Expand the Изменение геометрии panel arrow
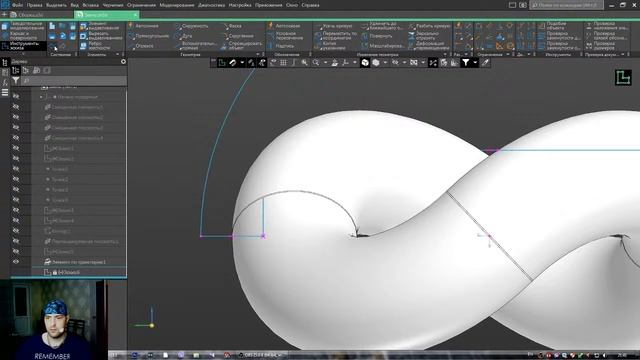 click(445, 54)
